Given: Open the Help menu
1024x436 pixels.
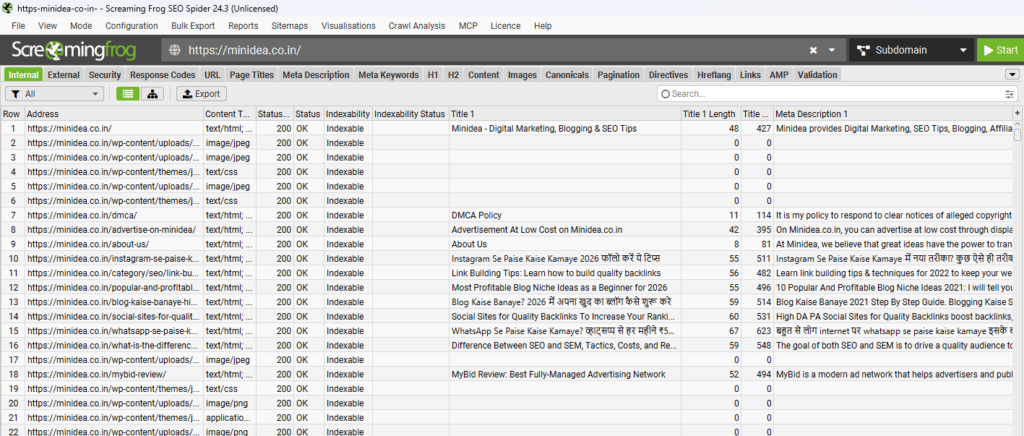Looking at the screenshot, I should pyautogui.click(x=543, y=26).
